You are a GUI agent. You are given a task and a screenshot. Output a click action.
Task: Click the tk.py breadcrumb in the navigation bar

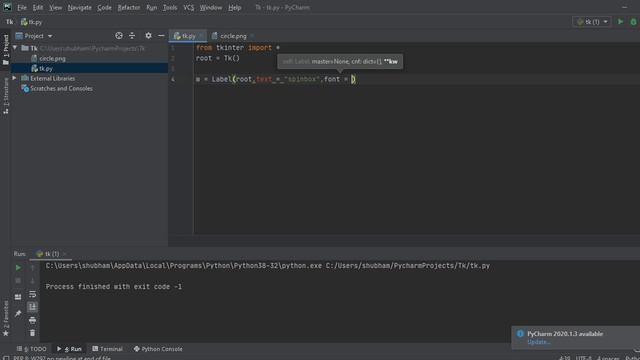coord(32,22)
